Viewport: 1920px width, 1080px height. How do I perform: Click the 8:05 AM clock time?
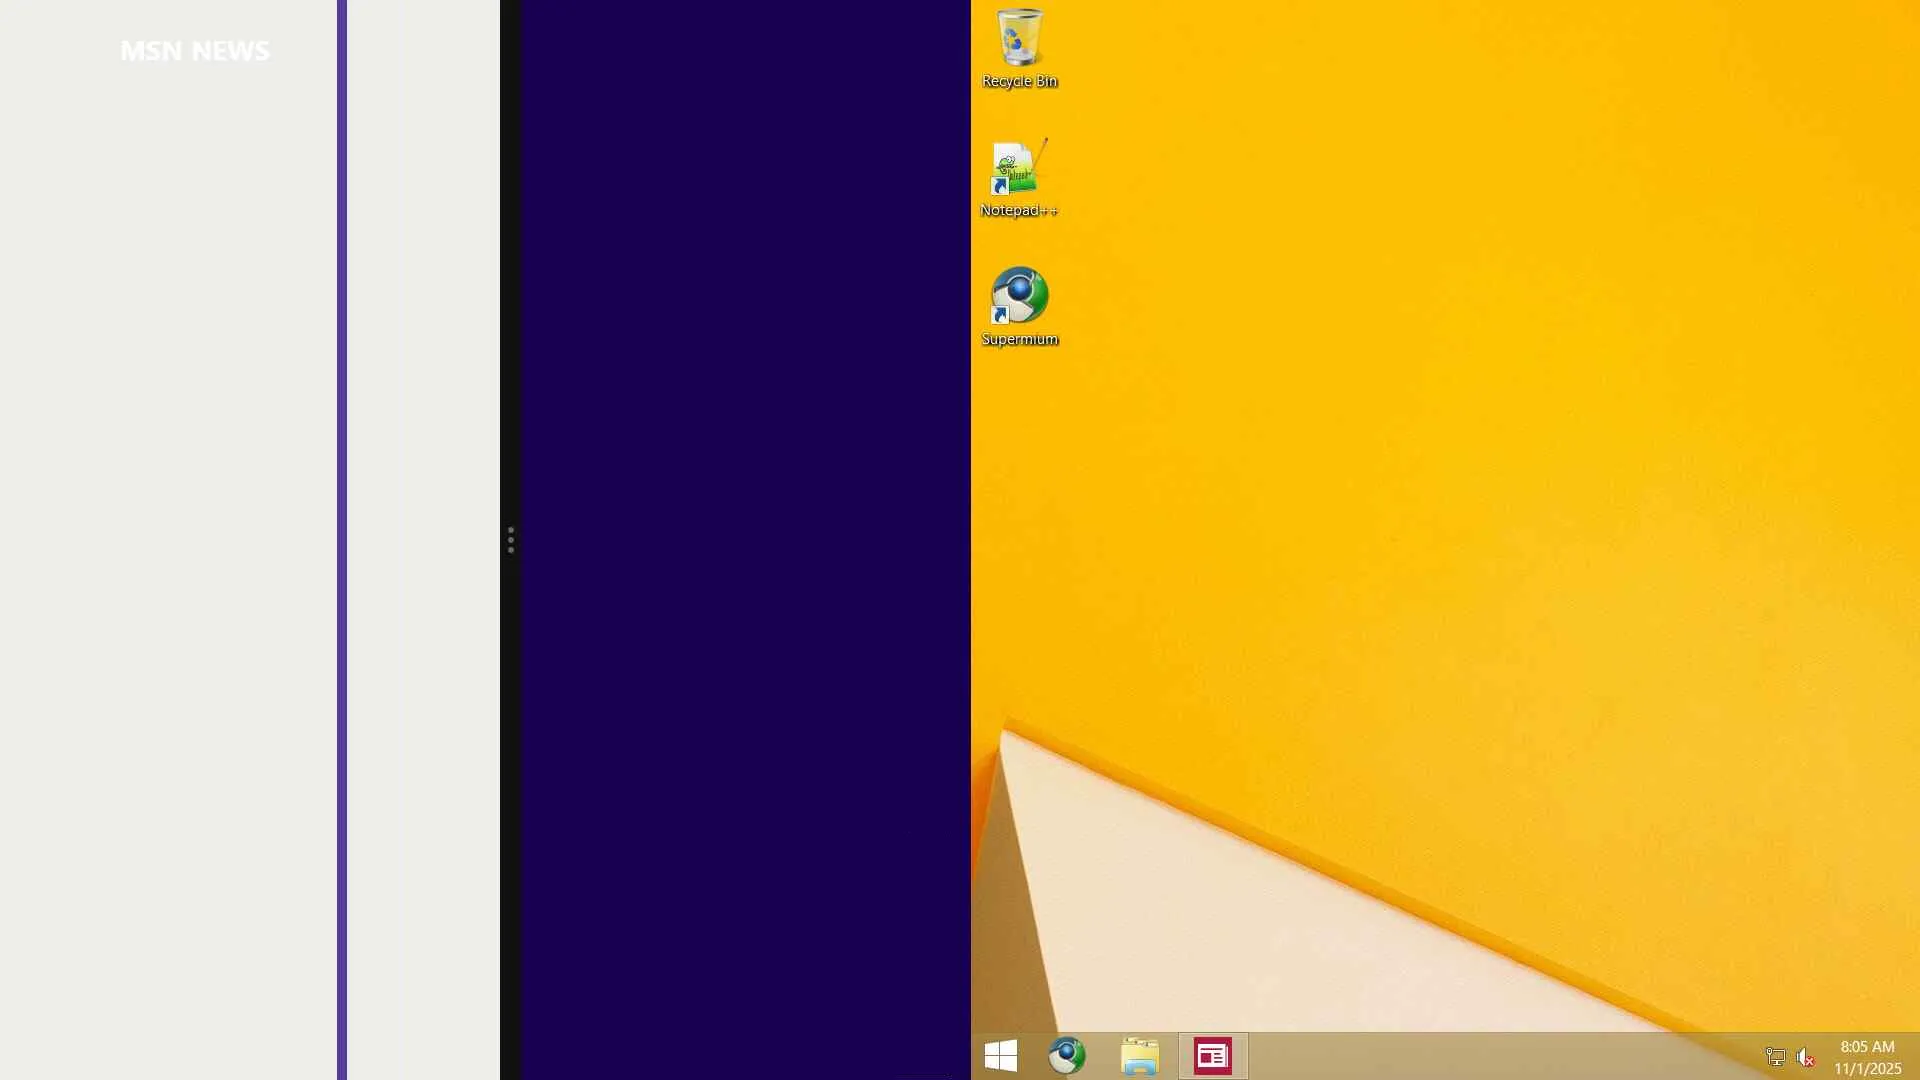(1867, 1046)
